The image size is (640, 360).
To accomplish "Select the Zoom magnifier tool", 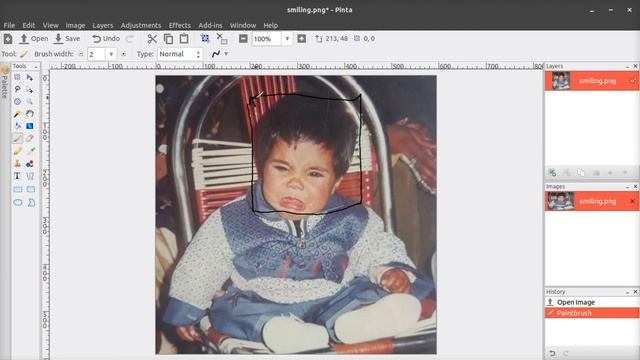I will pyautogui.click(x=30, y=102).
